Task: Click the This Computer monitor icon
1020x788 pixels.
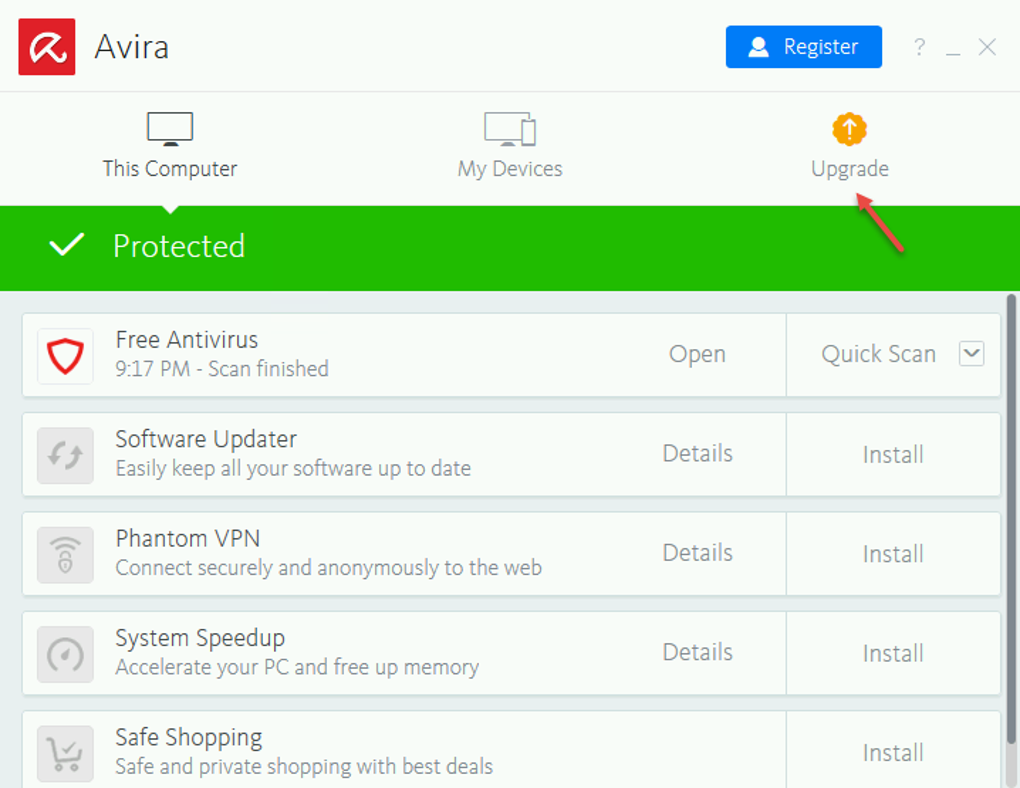Action: 169,127
